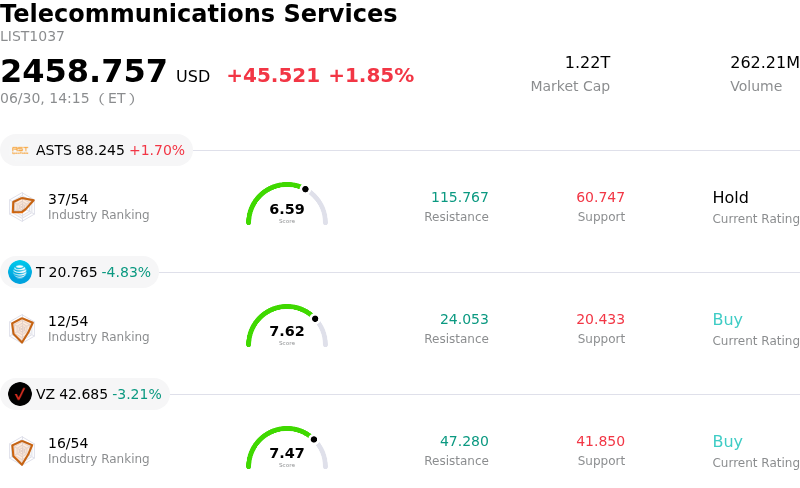Click the ASTS company logo icon
The width and height of the screenshot is (800, 488).
click(x=20, y=150)
